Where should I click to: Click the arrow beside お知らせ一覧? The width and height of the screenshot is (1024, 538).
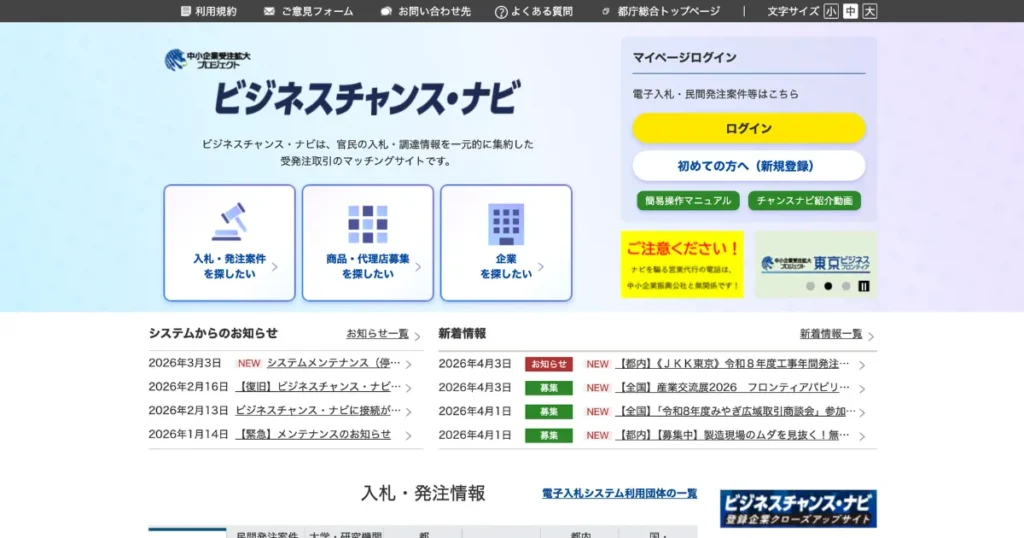(417, 336)
